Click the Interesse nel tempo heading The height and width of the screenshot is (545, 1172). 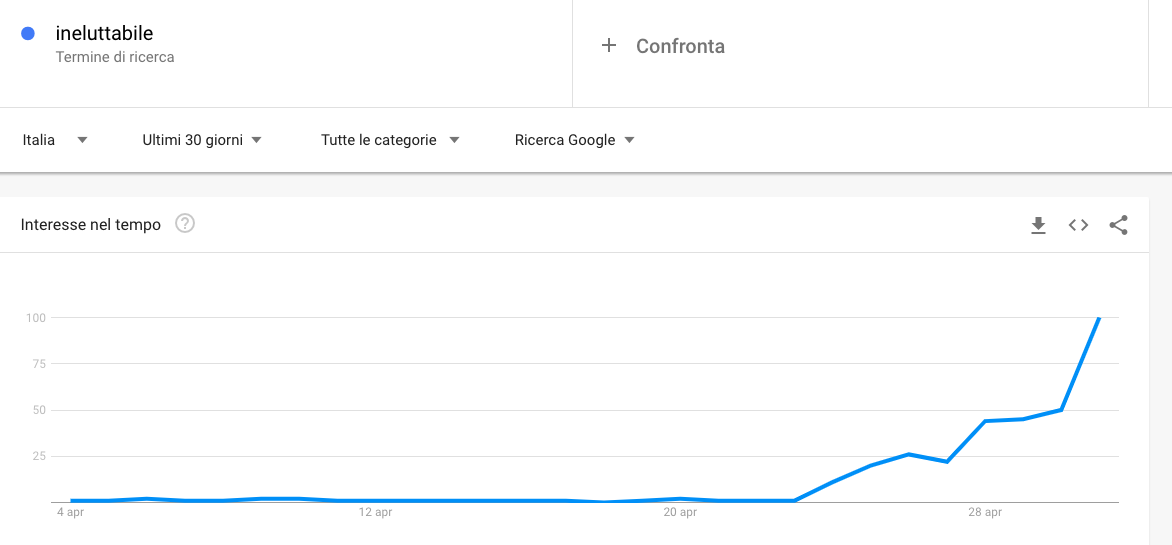(x=90, y=224)
